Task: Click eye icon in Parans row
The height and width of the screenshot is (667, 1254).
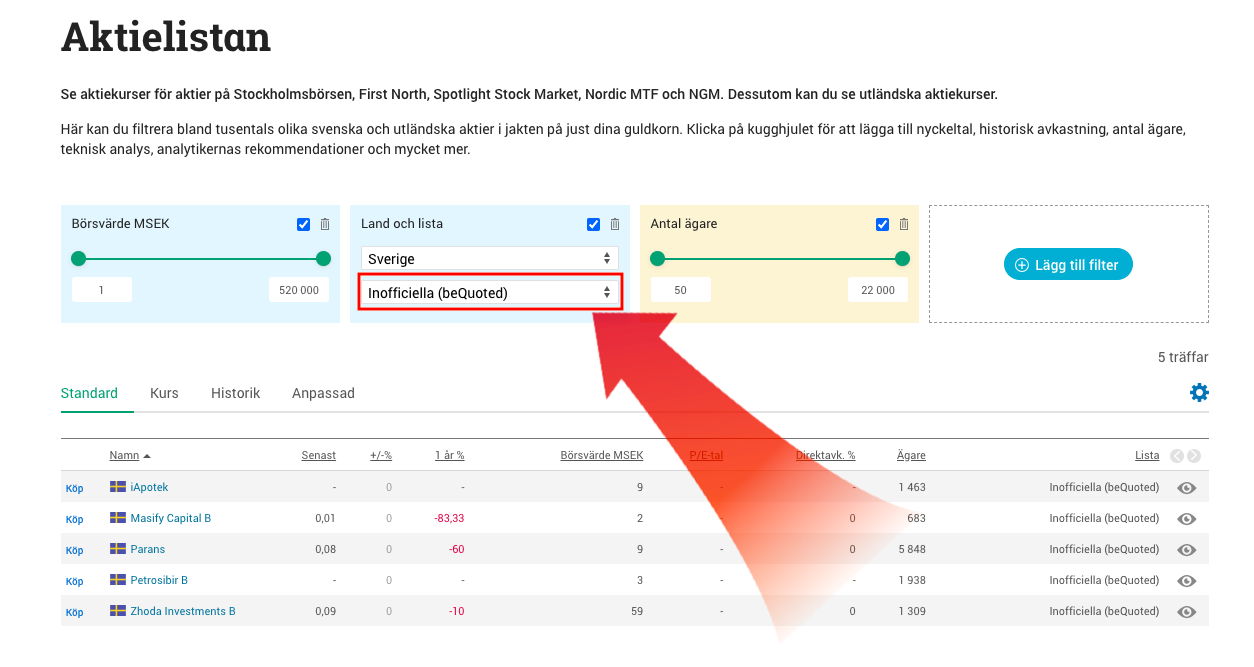Action: click(x=1187, y=550)
